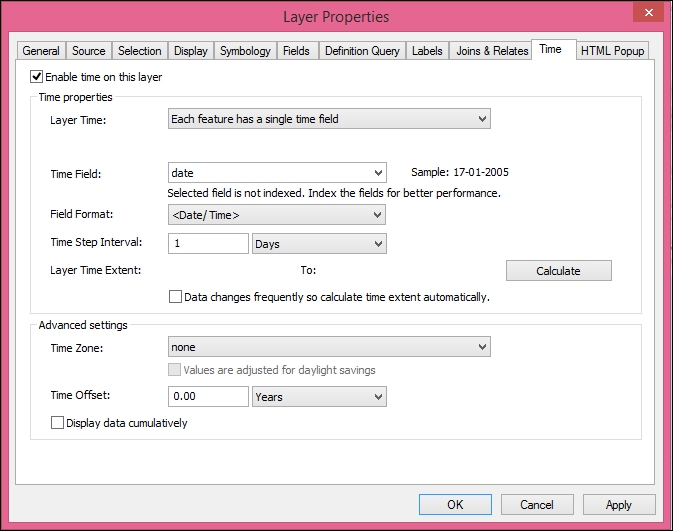
Task: Click the Time Offset value field
Action: pyautogui.click(x=208, y=397)
